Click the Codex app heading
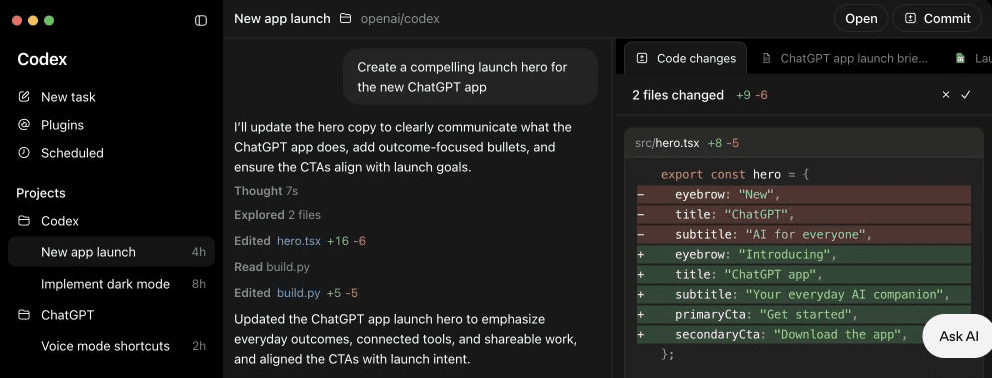Viewport: 992px width, 378px height. (42, 60)
